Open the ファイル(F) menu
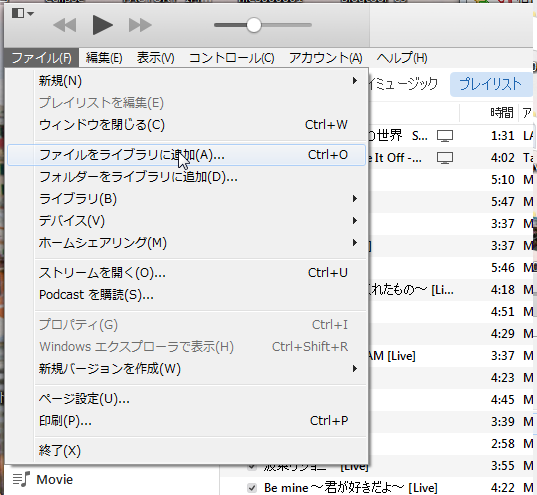Viewport: 537px width, 495px height. coord(41,58)
